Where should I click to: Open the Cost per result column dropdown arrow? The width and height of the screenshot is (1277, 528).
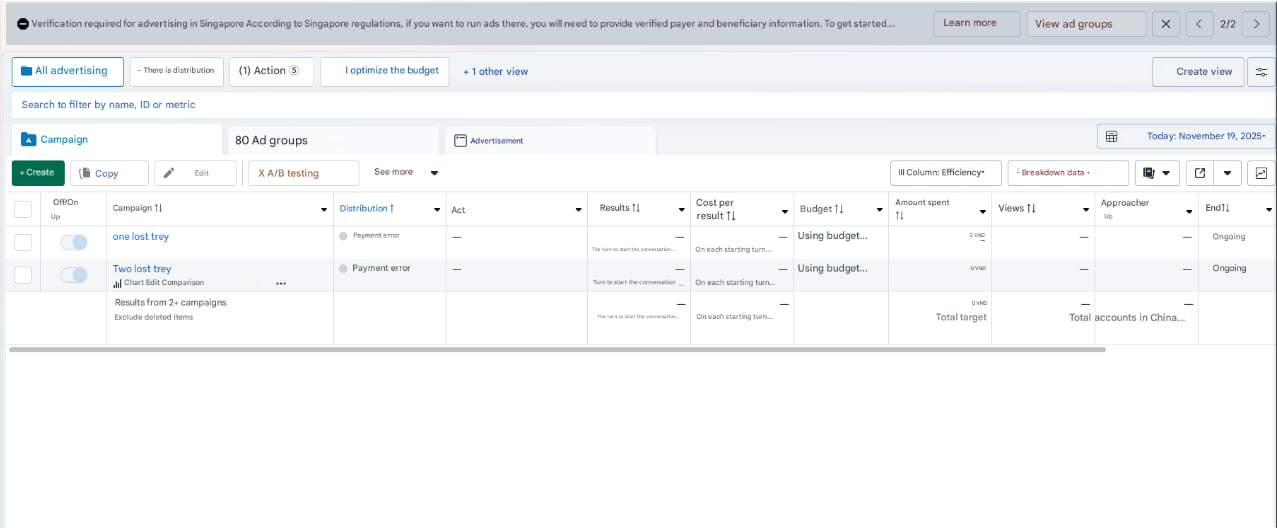pyautogui.click(x=784, y=212)
